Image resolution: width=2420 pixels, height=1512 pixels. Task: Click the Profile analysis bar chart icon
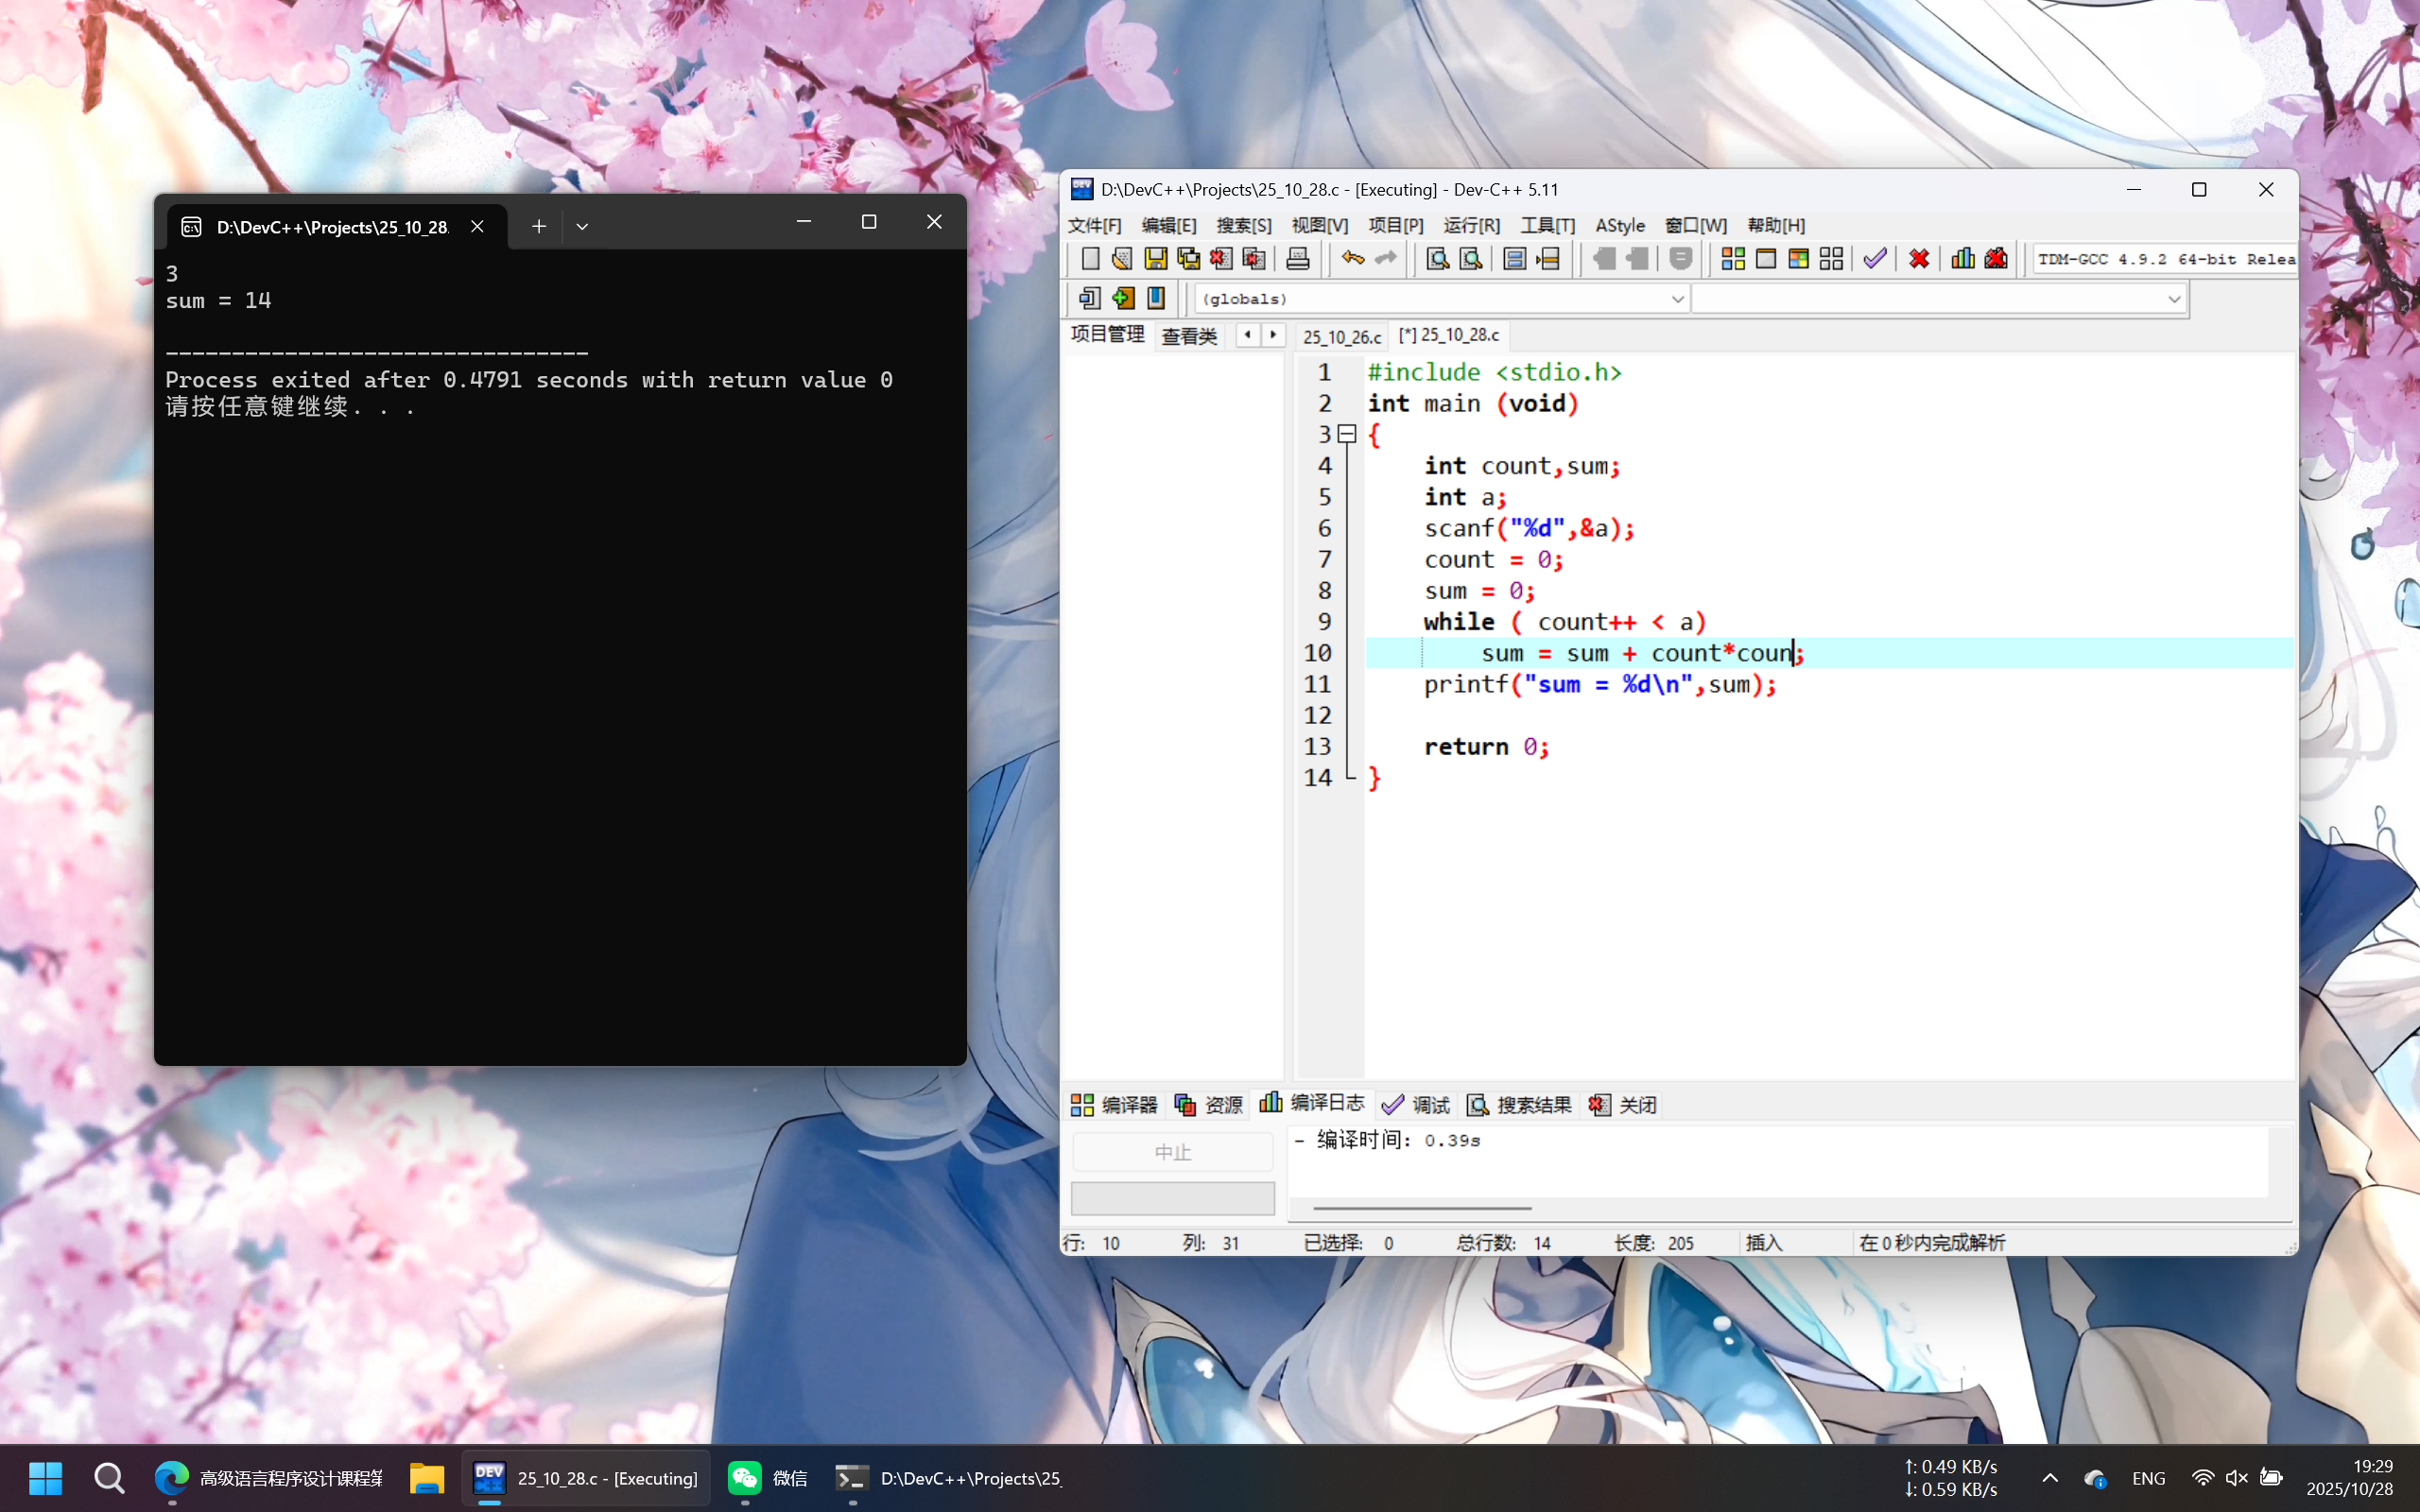1962,259
